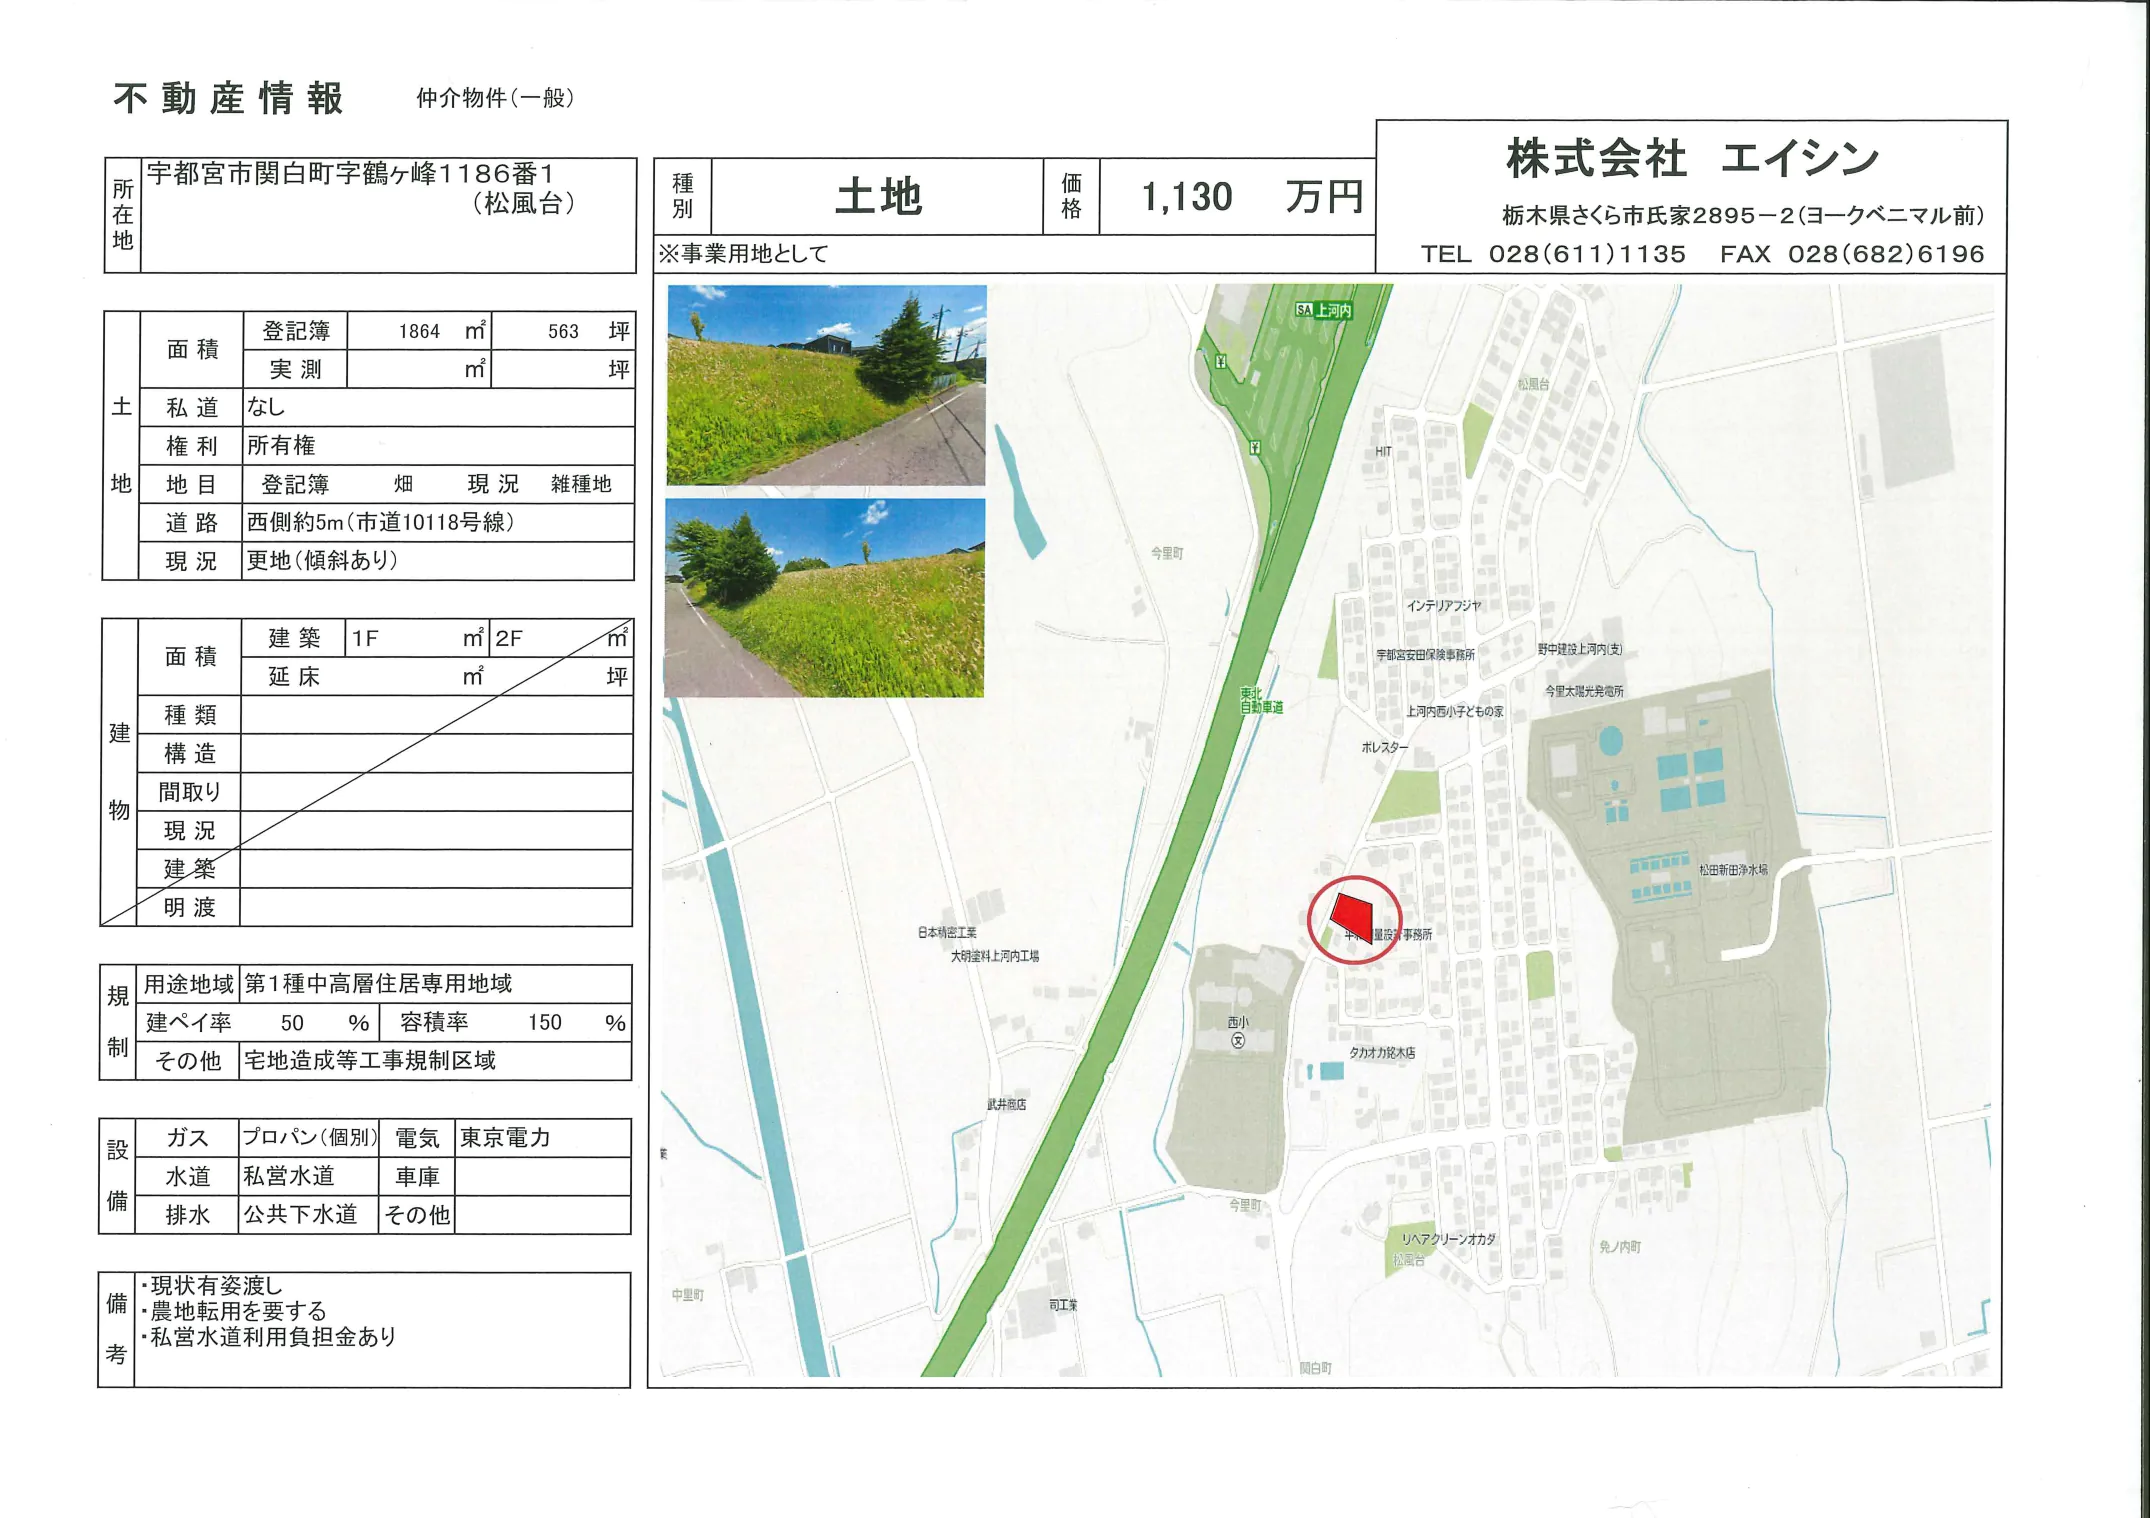This screenshot has height=1518, width=2150.
Task: Click the 松田新田浄水場 map label
Action: [1733, 870]
